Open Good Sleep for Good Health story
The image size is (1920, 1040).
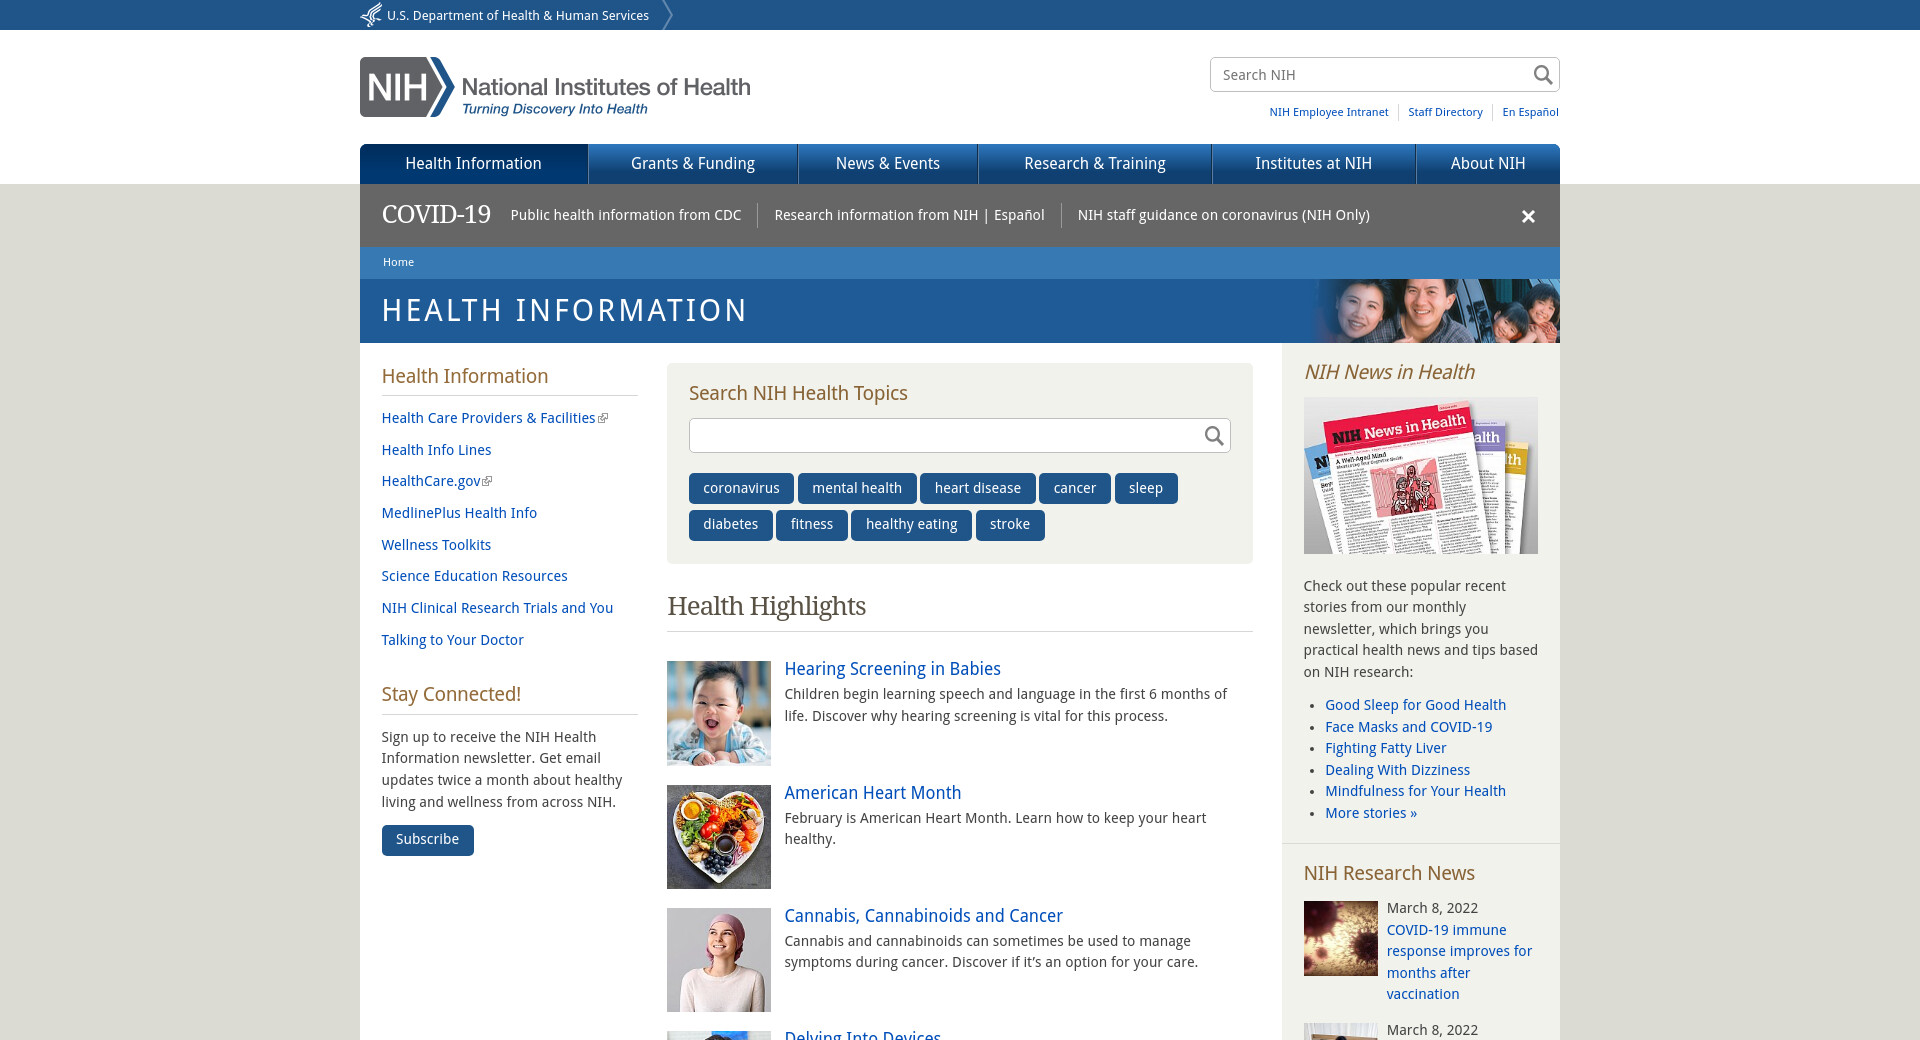click(x=1415, y=705)
